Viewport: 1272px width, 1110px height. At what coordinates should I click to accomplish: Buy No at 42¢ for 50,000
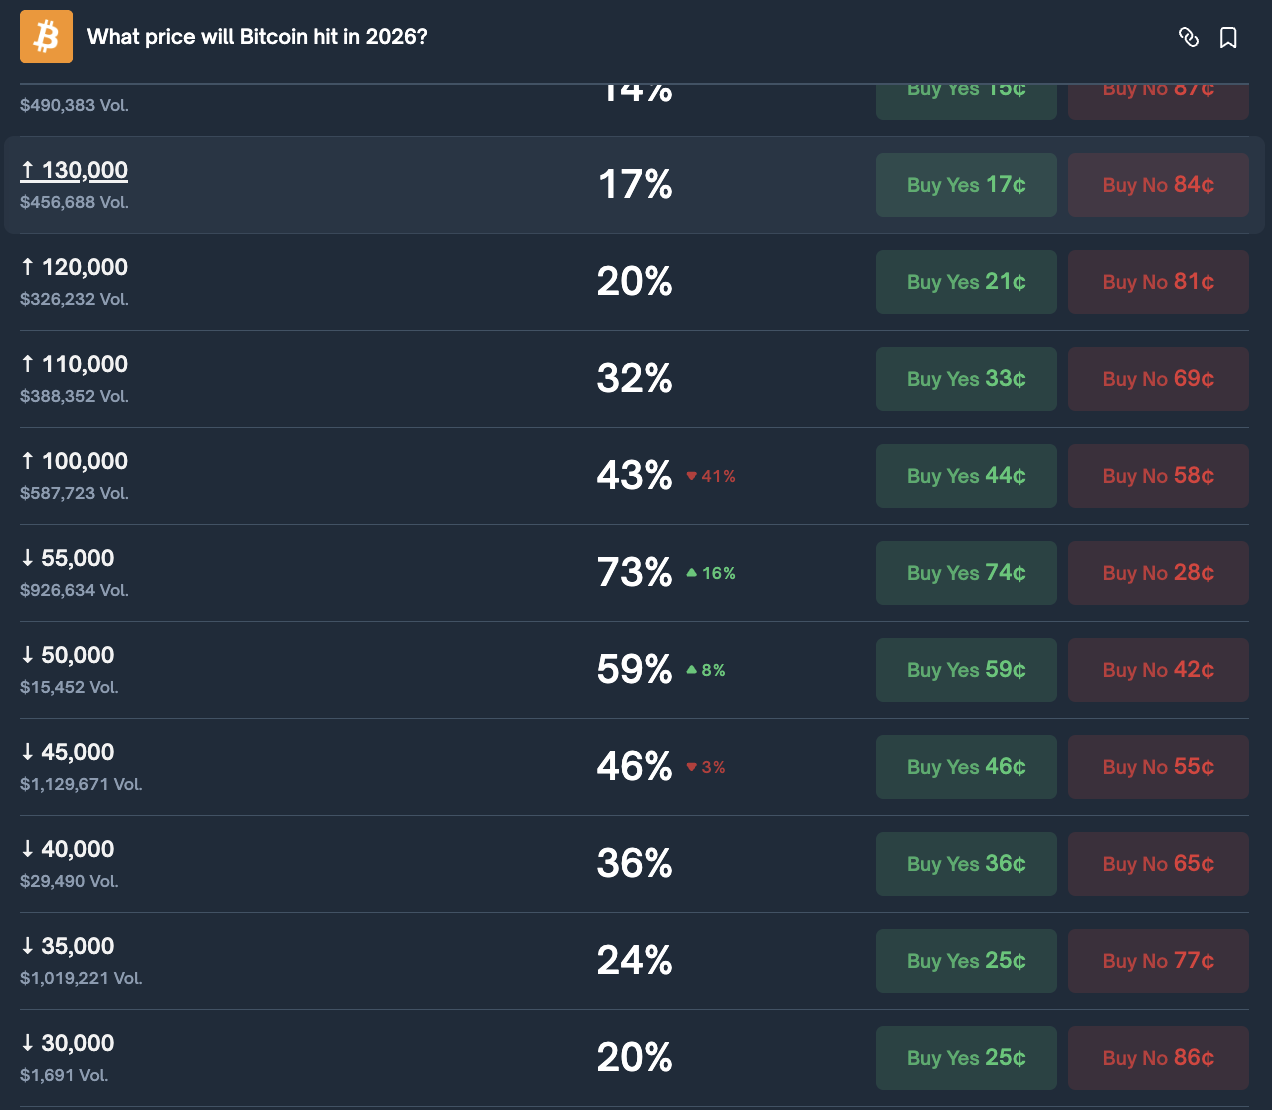(x=1158, y=670)
